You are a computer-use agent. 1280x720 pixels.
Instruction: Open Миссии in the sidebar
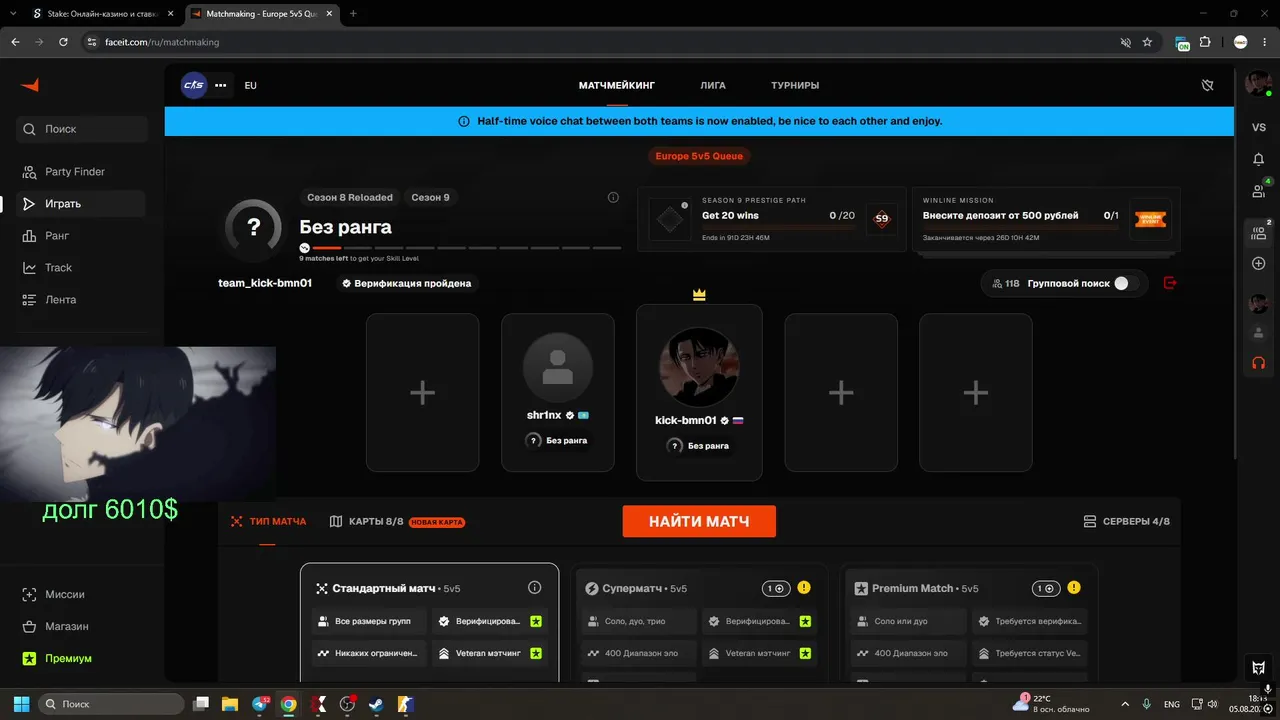point(82,594)
